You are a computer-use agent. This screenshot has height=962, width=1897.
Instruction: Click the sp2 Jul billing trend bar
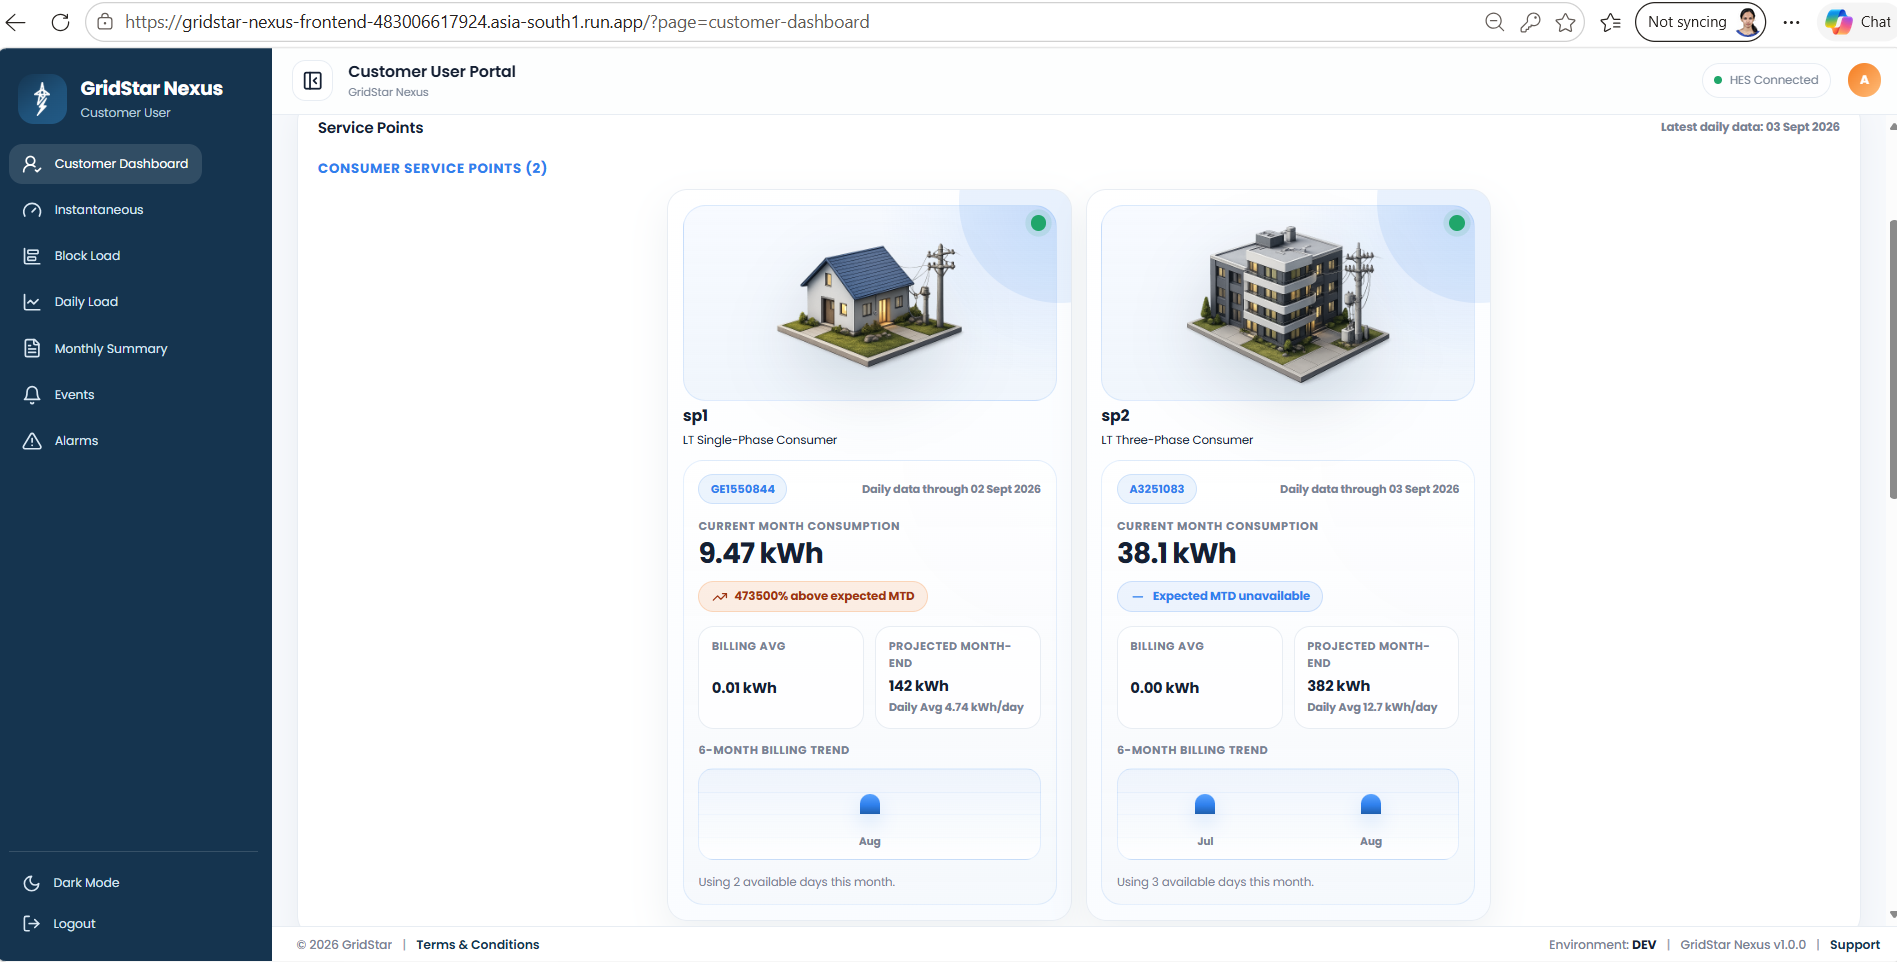[x=1205, y=805]
